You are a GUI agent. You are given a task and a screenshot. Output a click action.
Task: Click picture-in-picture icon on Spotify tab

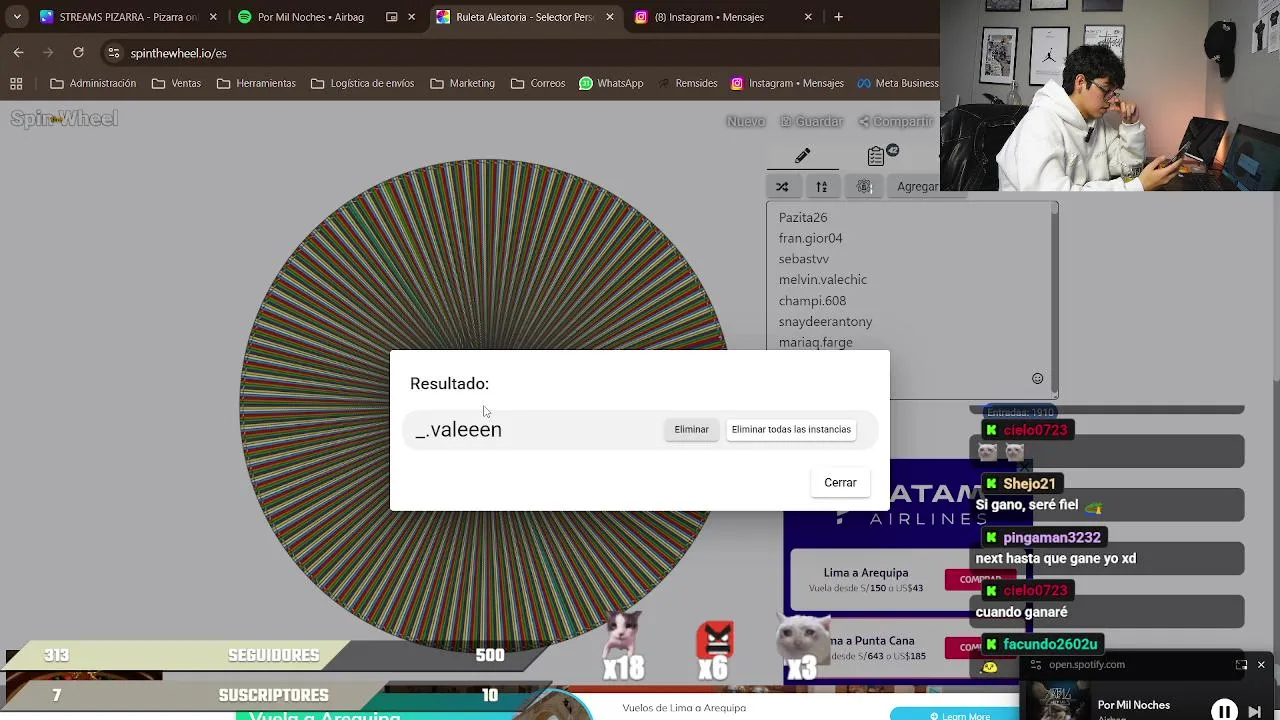(392, 17)
